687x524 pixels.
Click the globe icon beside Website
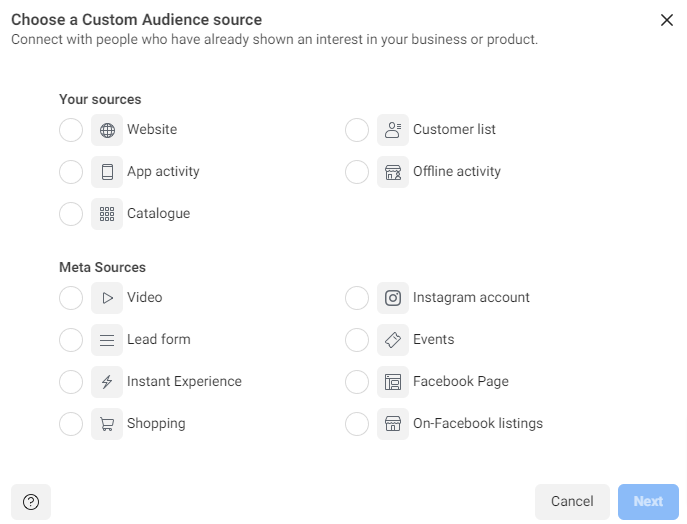[x=107, y=130]
